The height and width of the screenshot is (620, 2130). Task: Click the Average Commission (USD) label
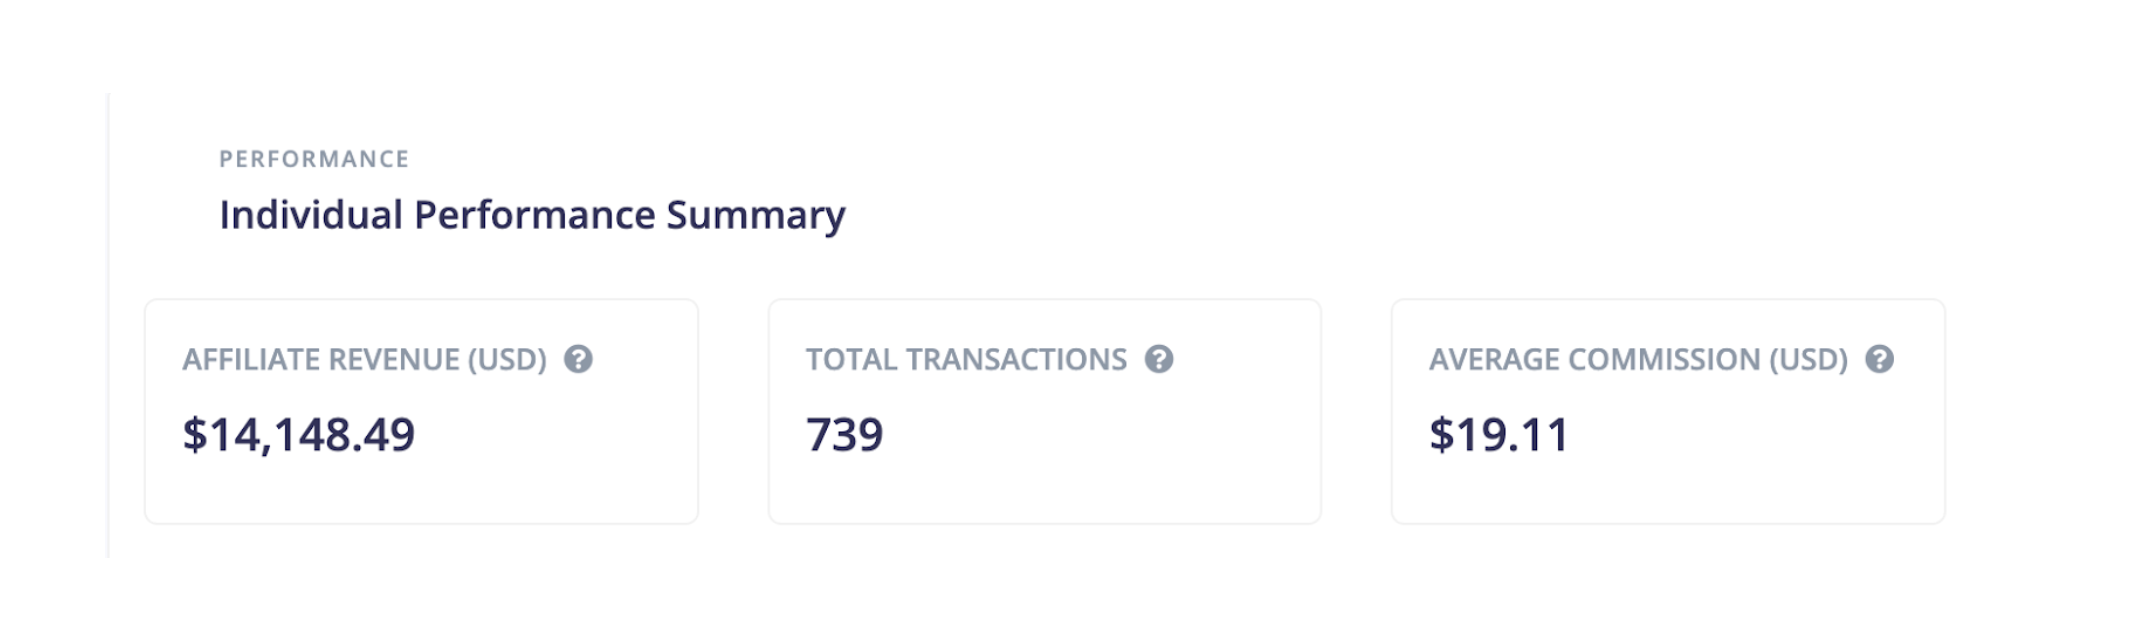coord(1638,360)
